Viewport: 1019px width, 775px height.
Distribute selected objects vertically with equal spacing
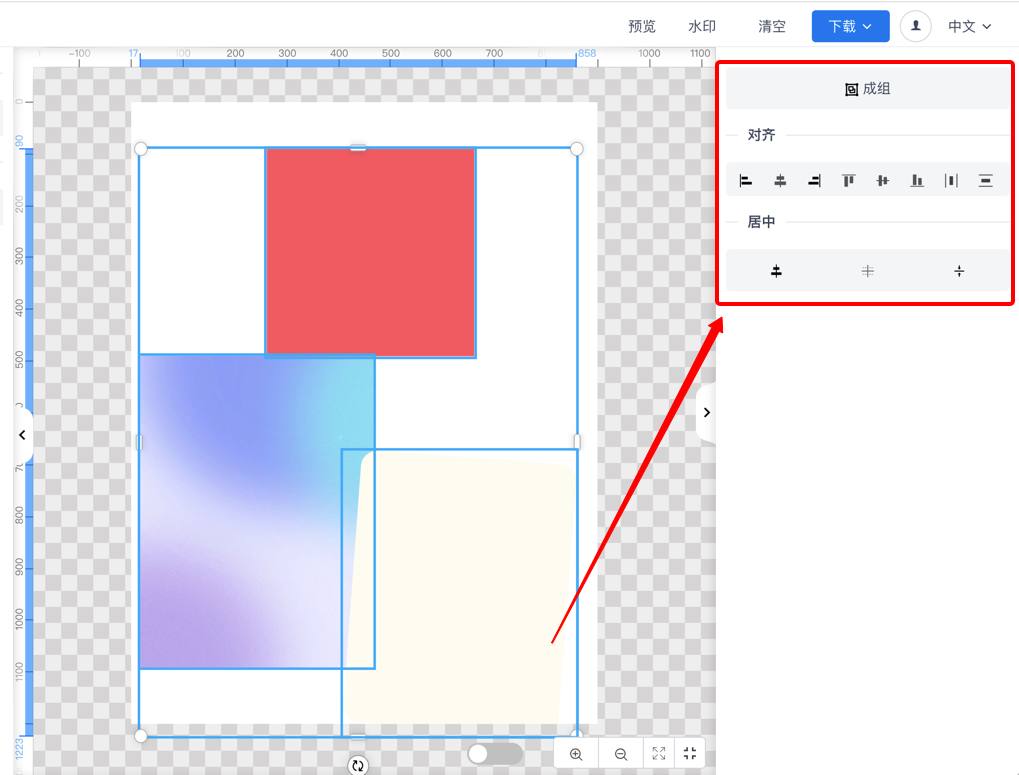click(x=986, y=181)
